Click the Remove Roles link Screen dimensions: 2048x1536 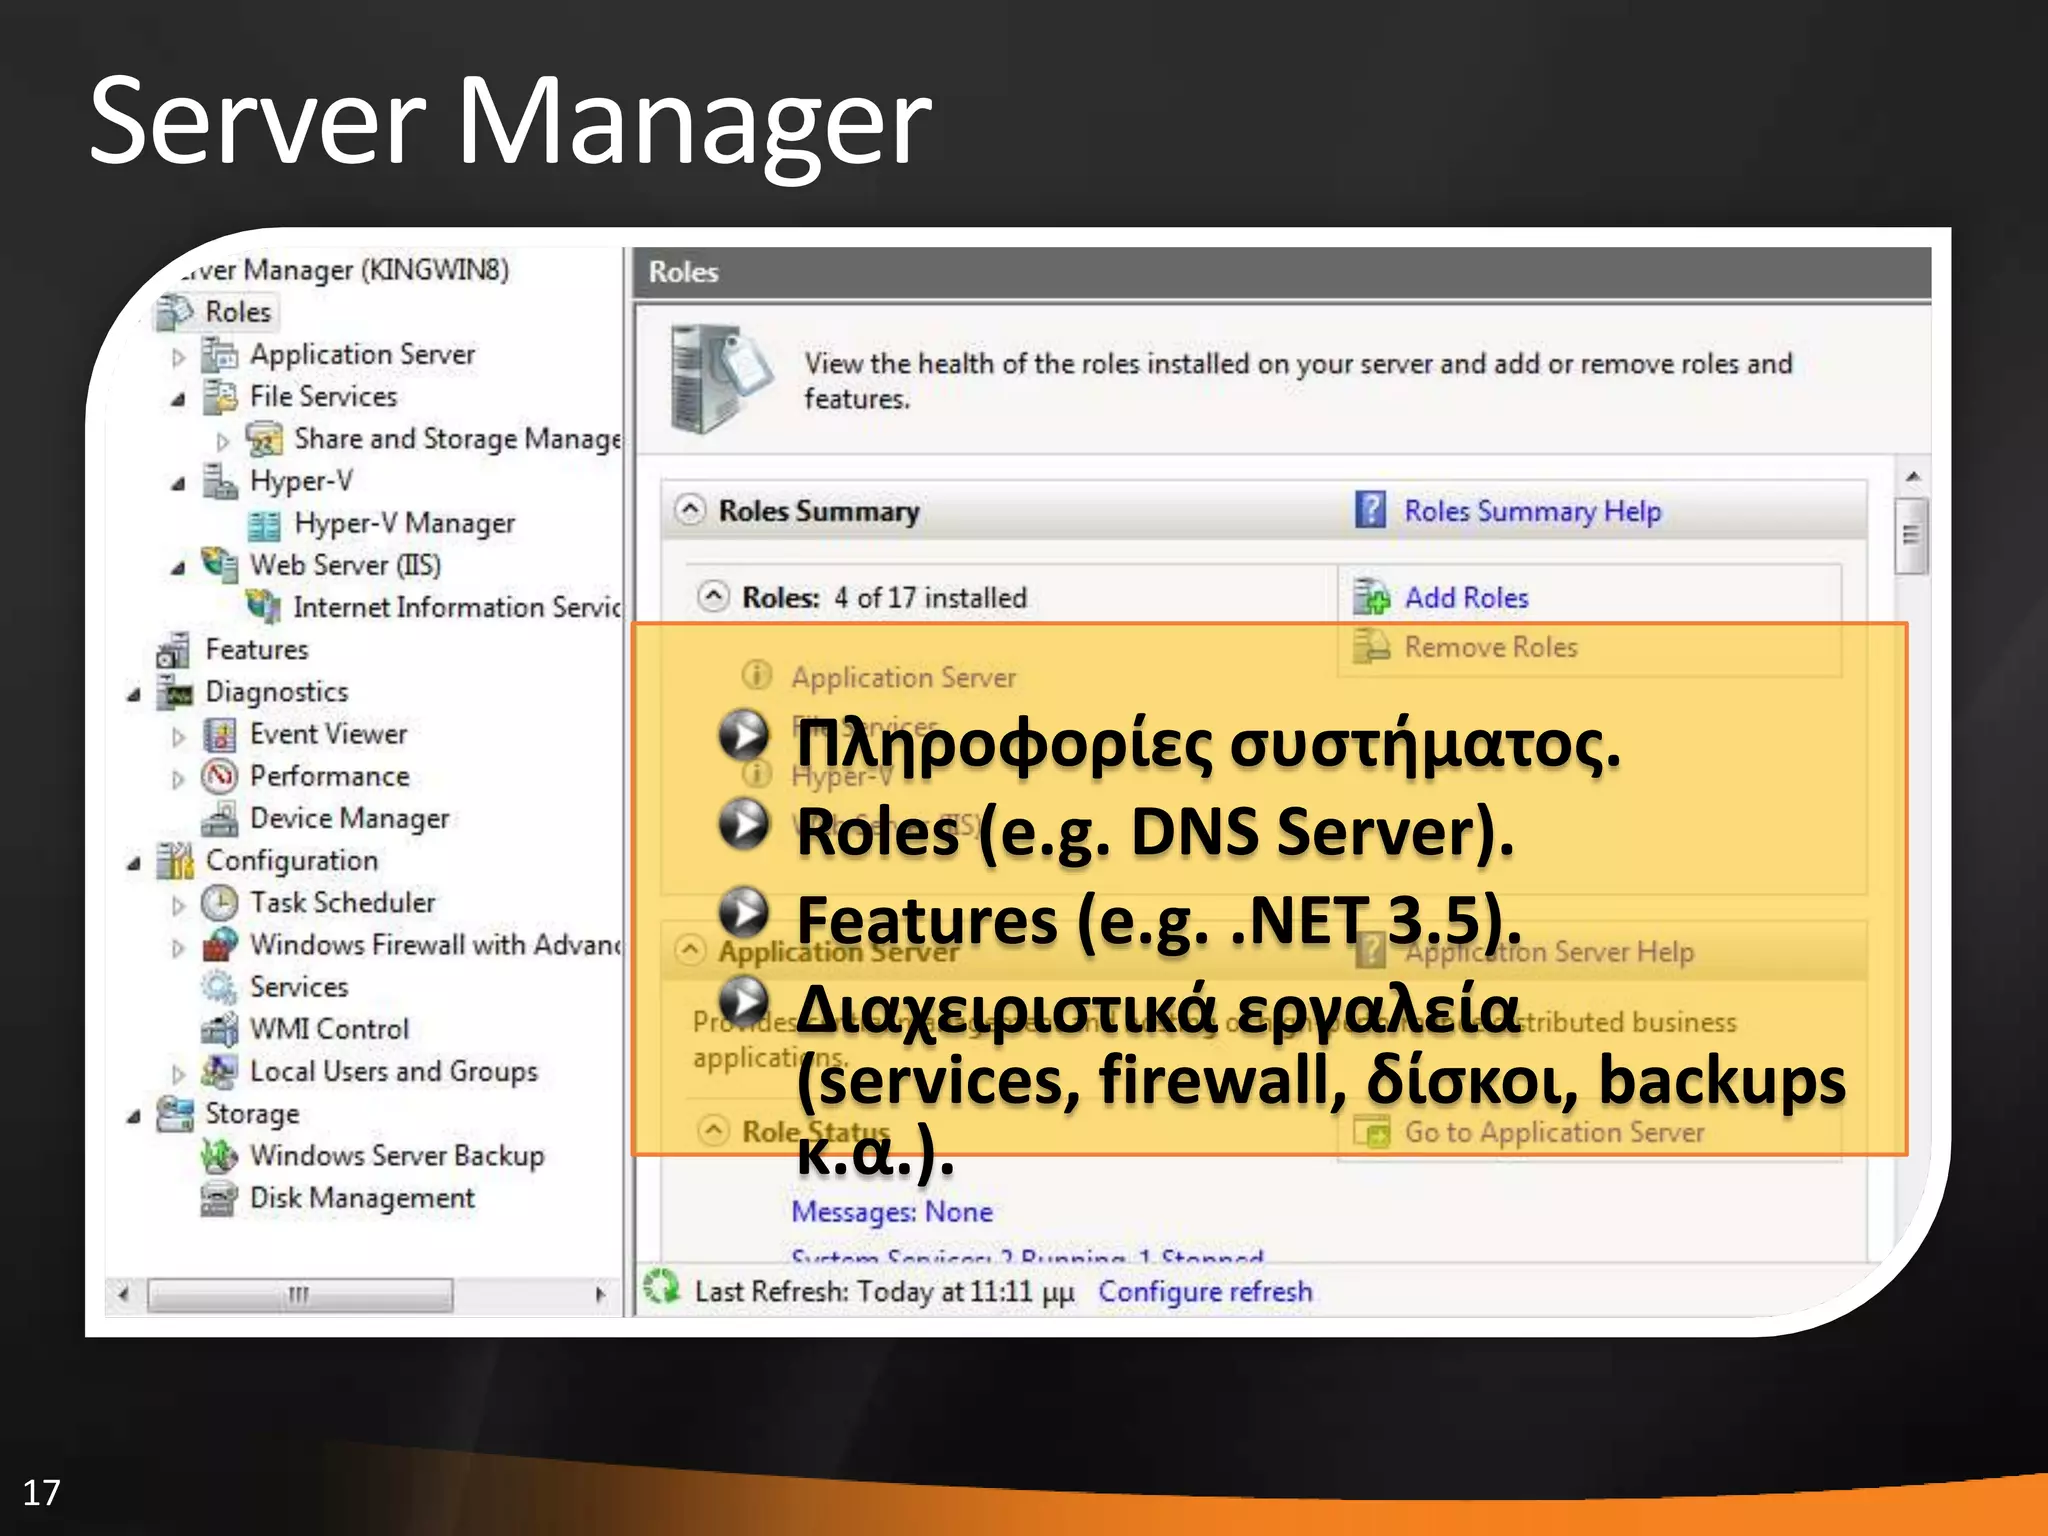click(1490, 647)
